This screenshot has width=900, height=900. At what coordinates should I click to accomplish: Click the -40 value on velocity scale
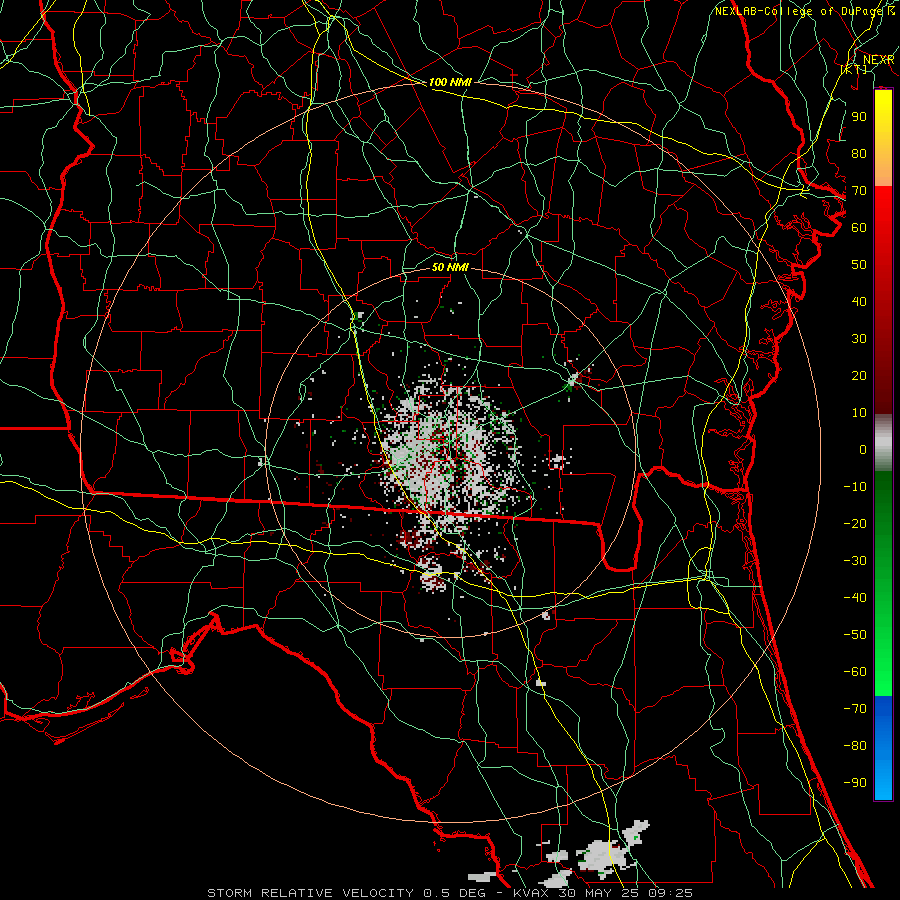855,598
